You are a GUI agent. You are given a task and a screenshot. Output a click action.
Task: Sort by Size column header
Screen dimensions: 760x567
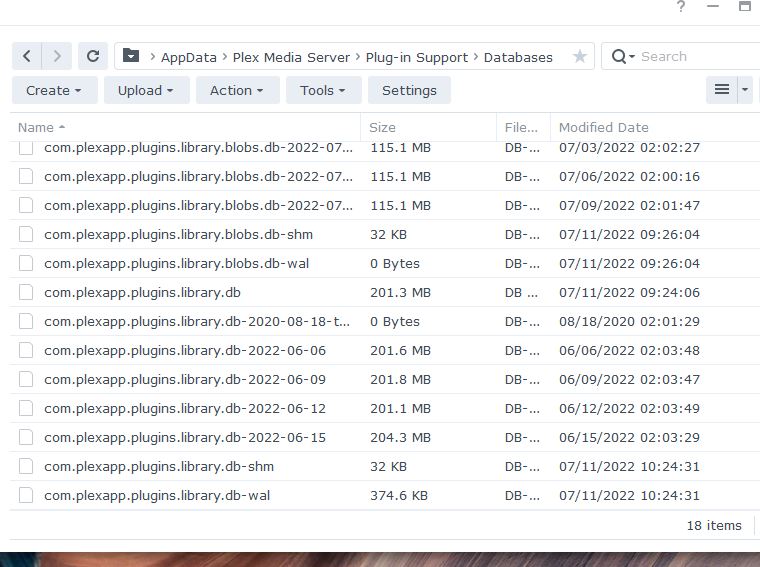(428, 127)
